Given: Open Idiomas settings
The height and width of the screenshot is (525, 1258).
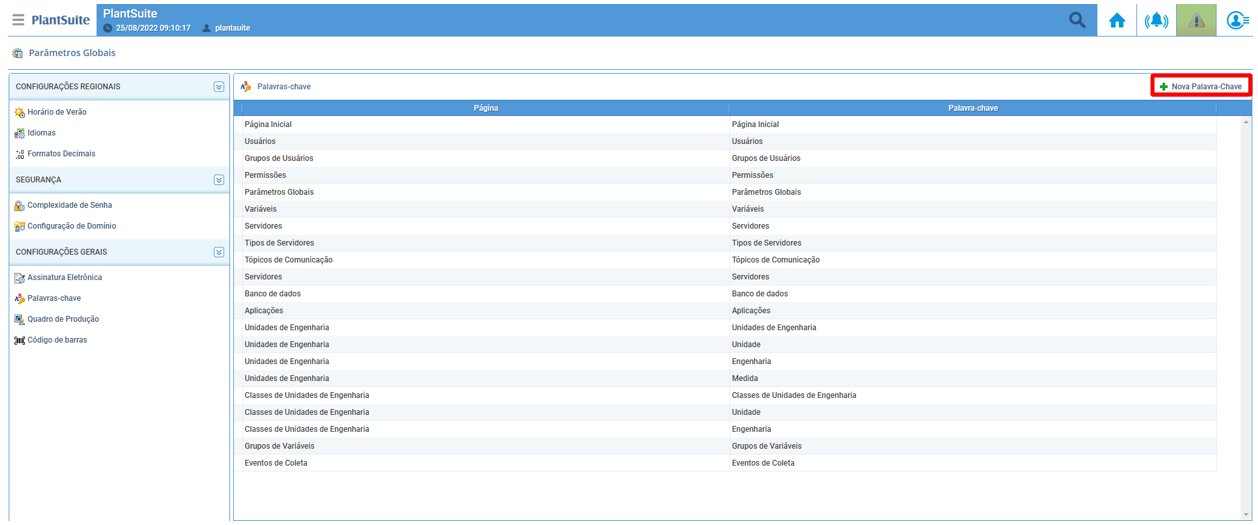Looking at the screenshot, I should (42, 133).
